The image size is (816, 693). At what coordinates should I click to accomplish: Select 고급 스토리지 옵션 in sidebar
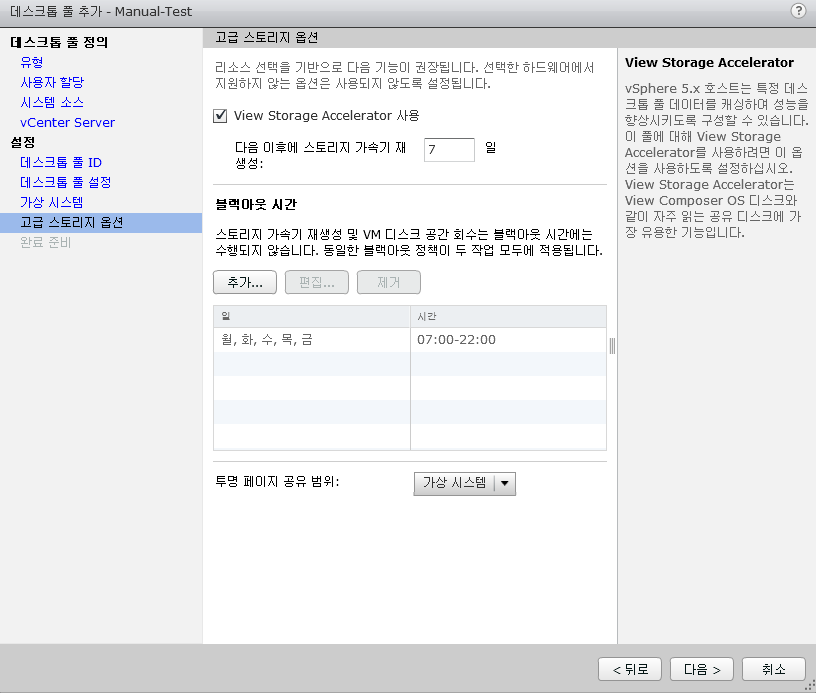(101, 223)
